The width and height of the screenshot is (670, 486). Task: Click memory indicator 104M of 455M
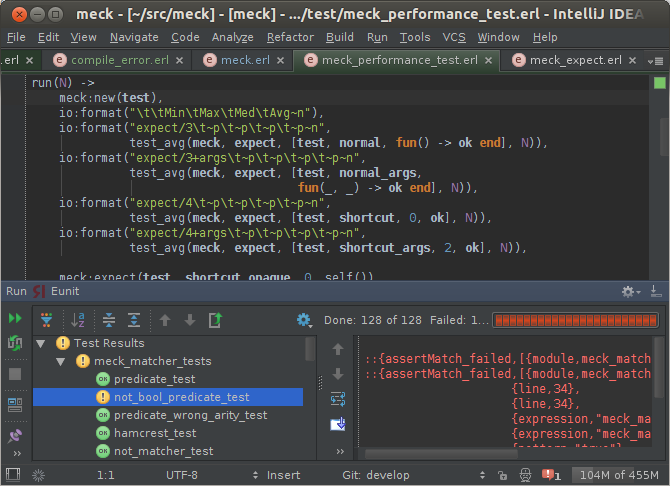tap(618, 475)
